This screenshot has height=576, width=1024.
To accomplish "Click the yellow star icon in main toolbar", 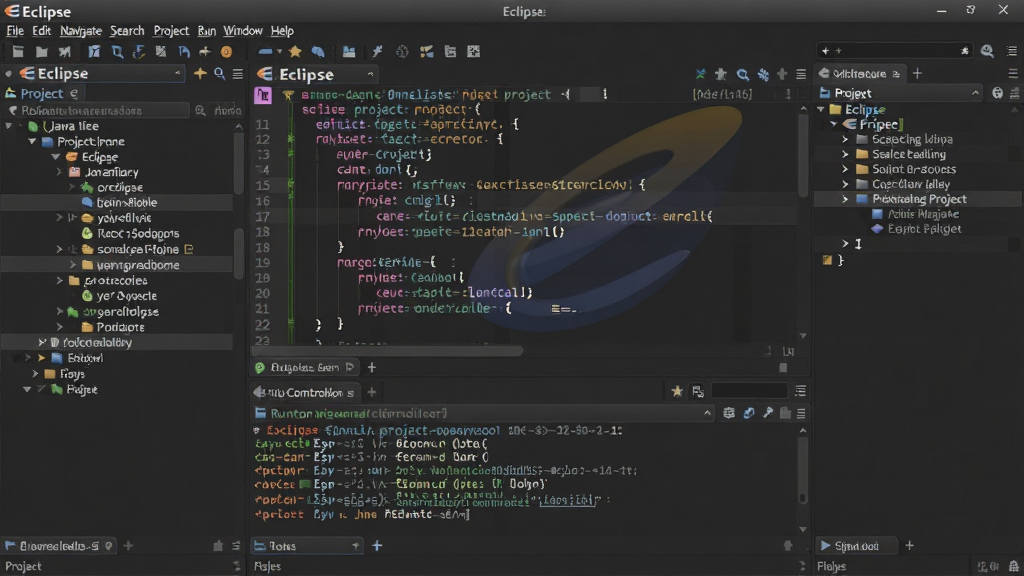I will point(295,52).
